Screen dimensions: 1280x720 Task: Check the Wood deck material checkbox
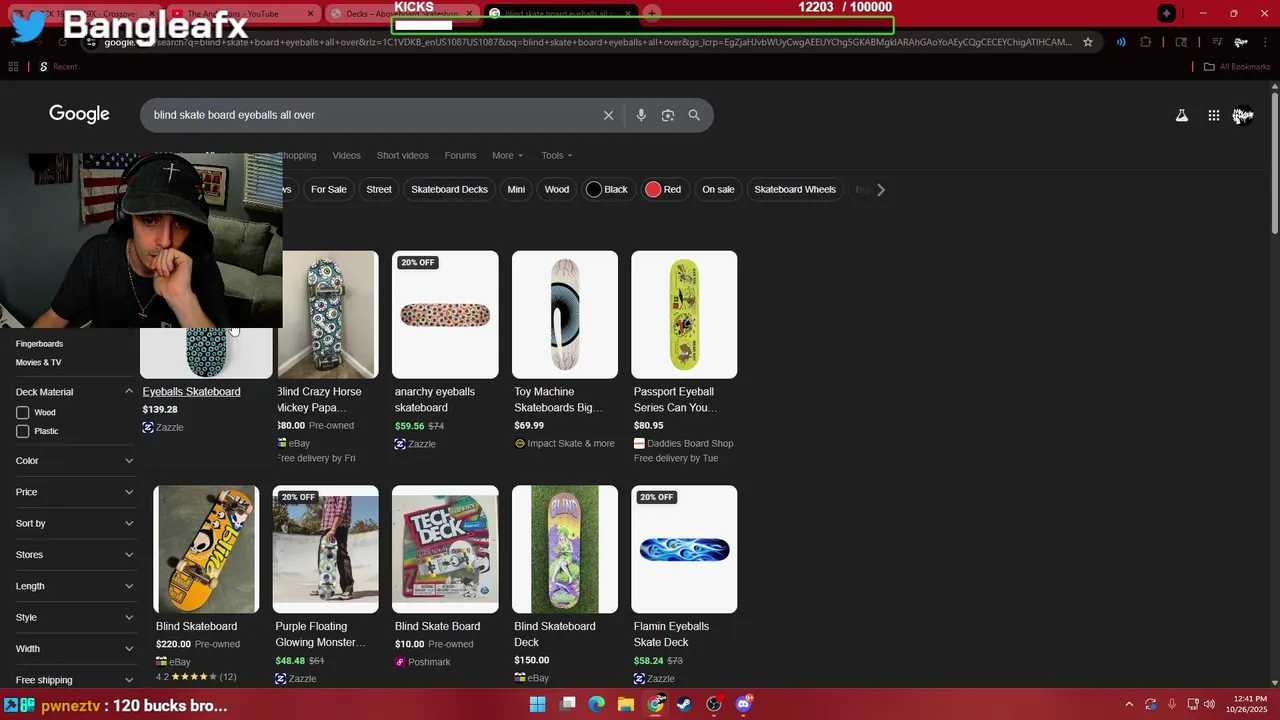point(23,412)
